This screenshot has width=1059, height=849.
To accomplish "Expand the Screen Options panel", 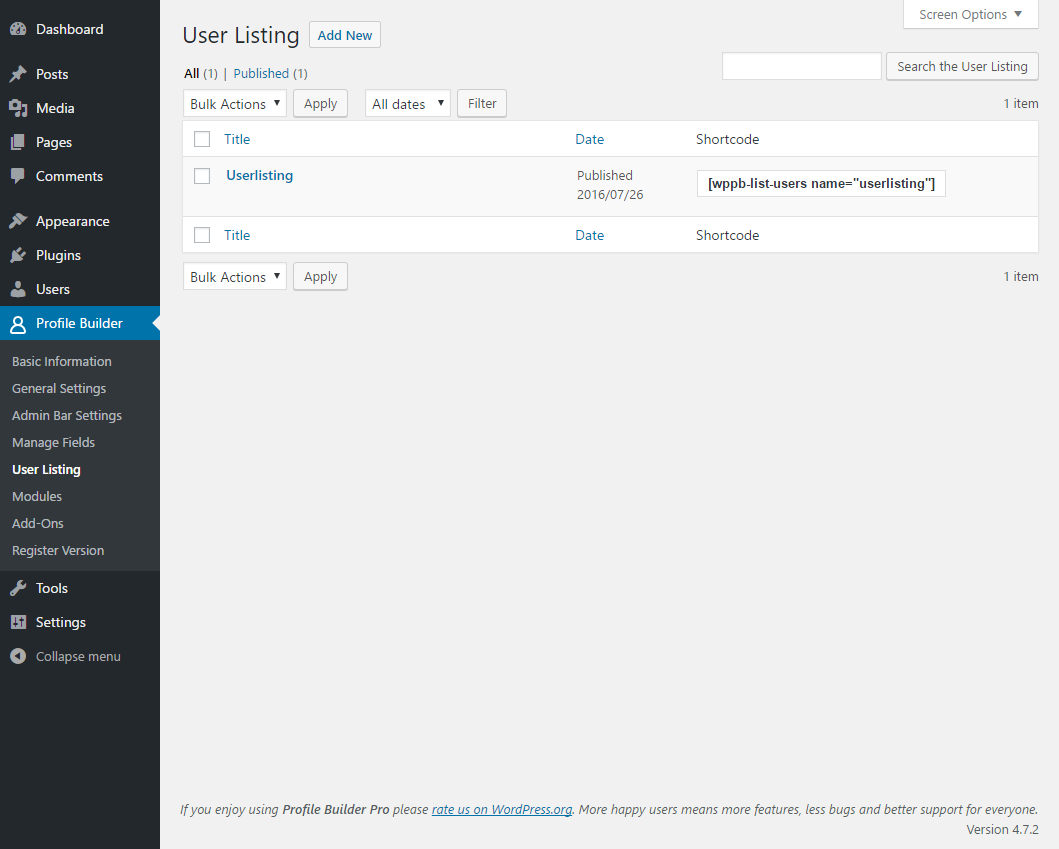I will (968, 14).
